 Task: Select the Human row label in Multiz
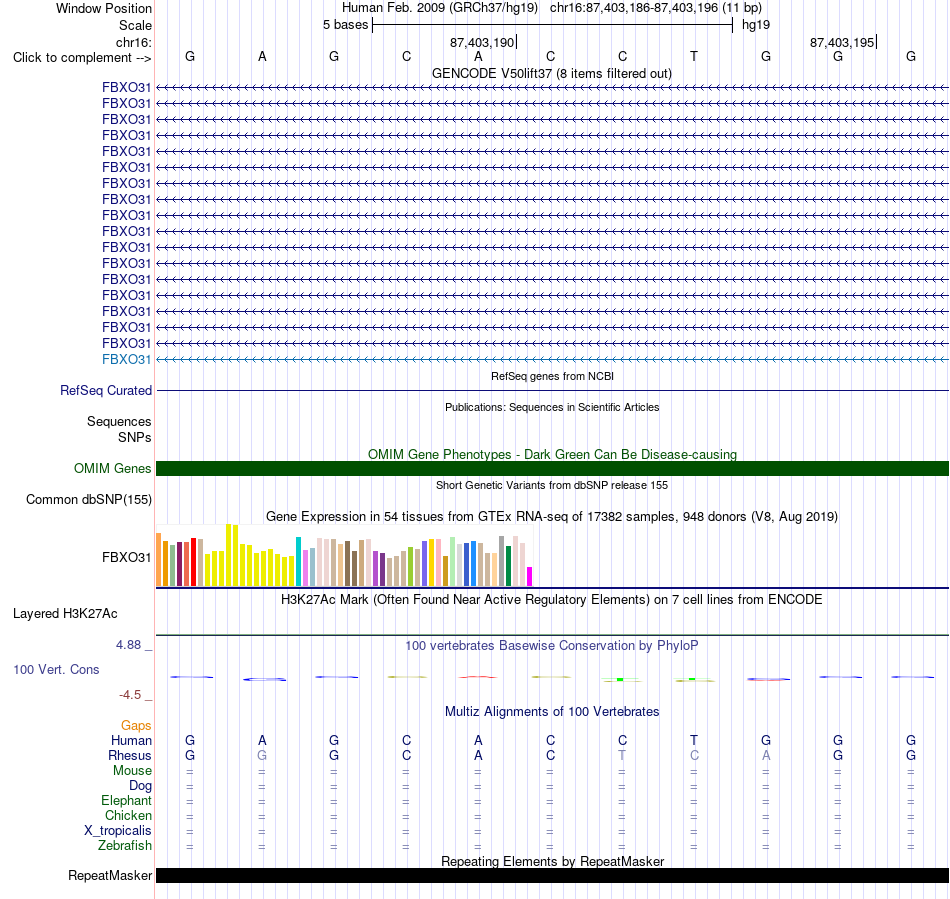click(x=131, y=740)
